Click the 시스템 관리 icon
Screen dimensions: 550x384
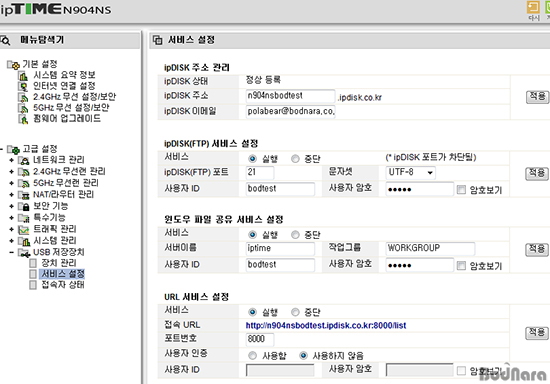[24, 241]
